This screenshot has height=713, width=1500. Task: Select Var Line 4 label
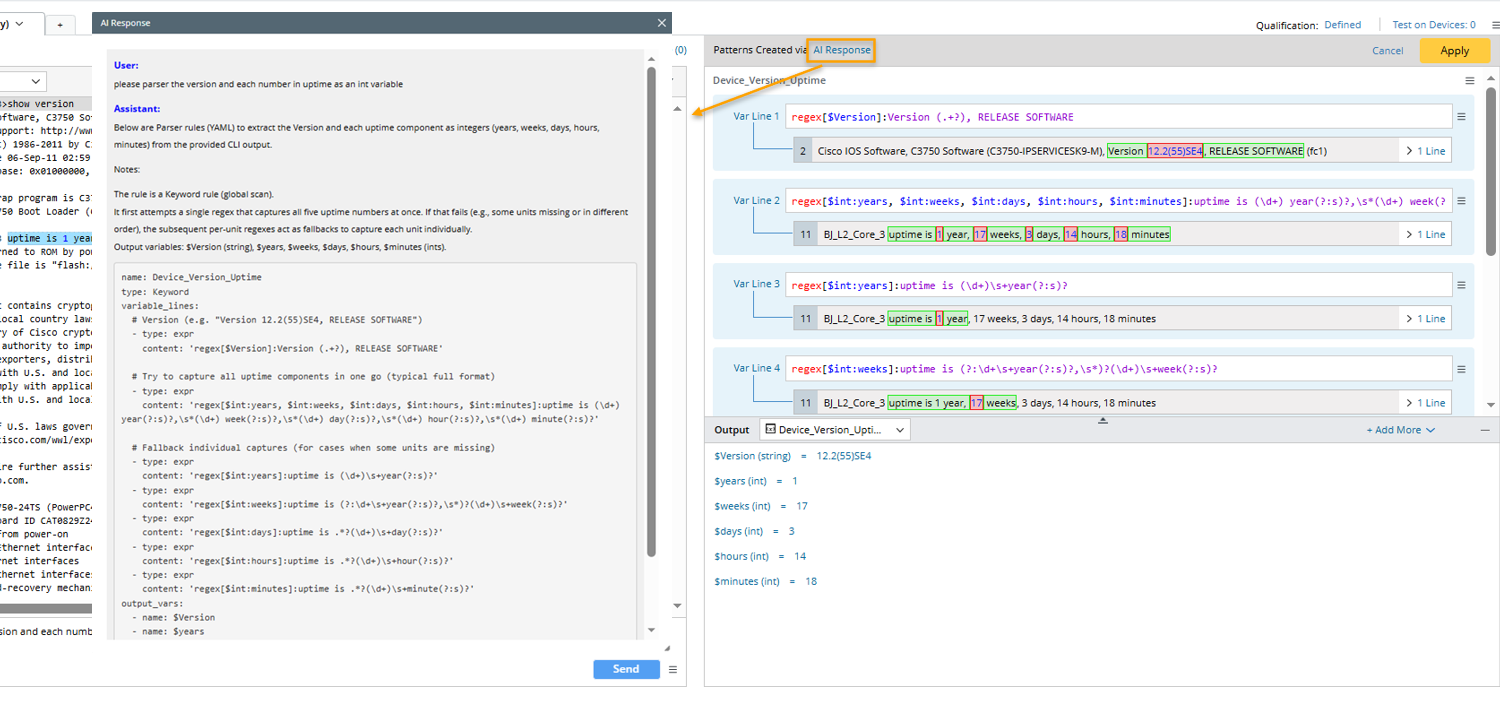[x=756, y=368]
